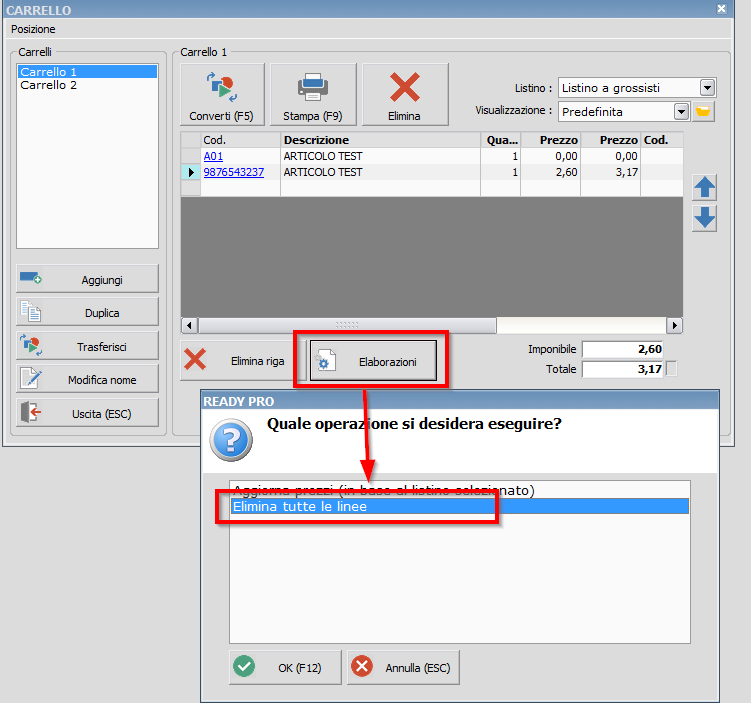Open the Posizione menu
The image size is (751, 703).
click(33, 29)
